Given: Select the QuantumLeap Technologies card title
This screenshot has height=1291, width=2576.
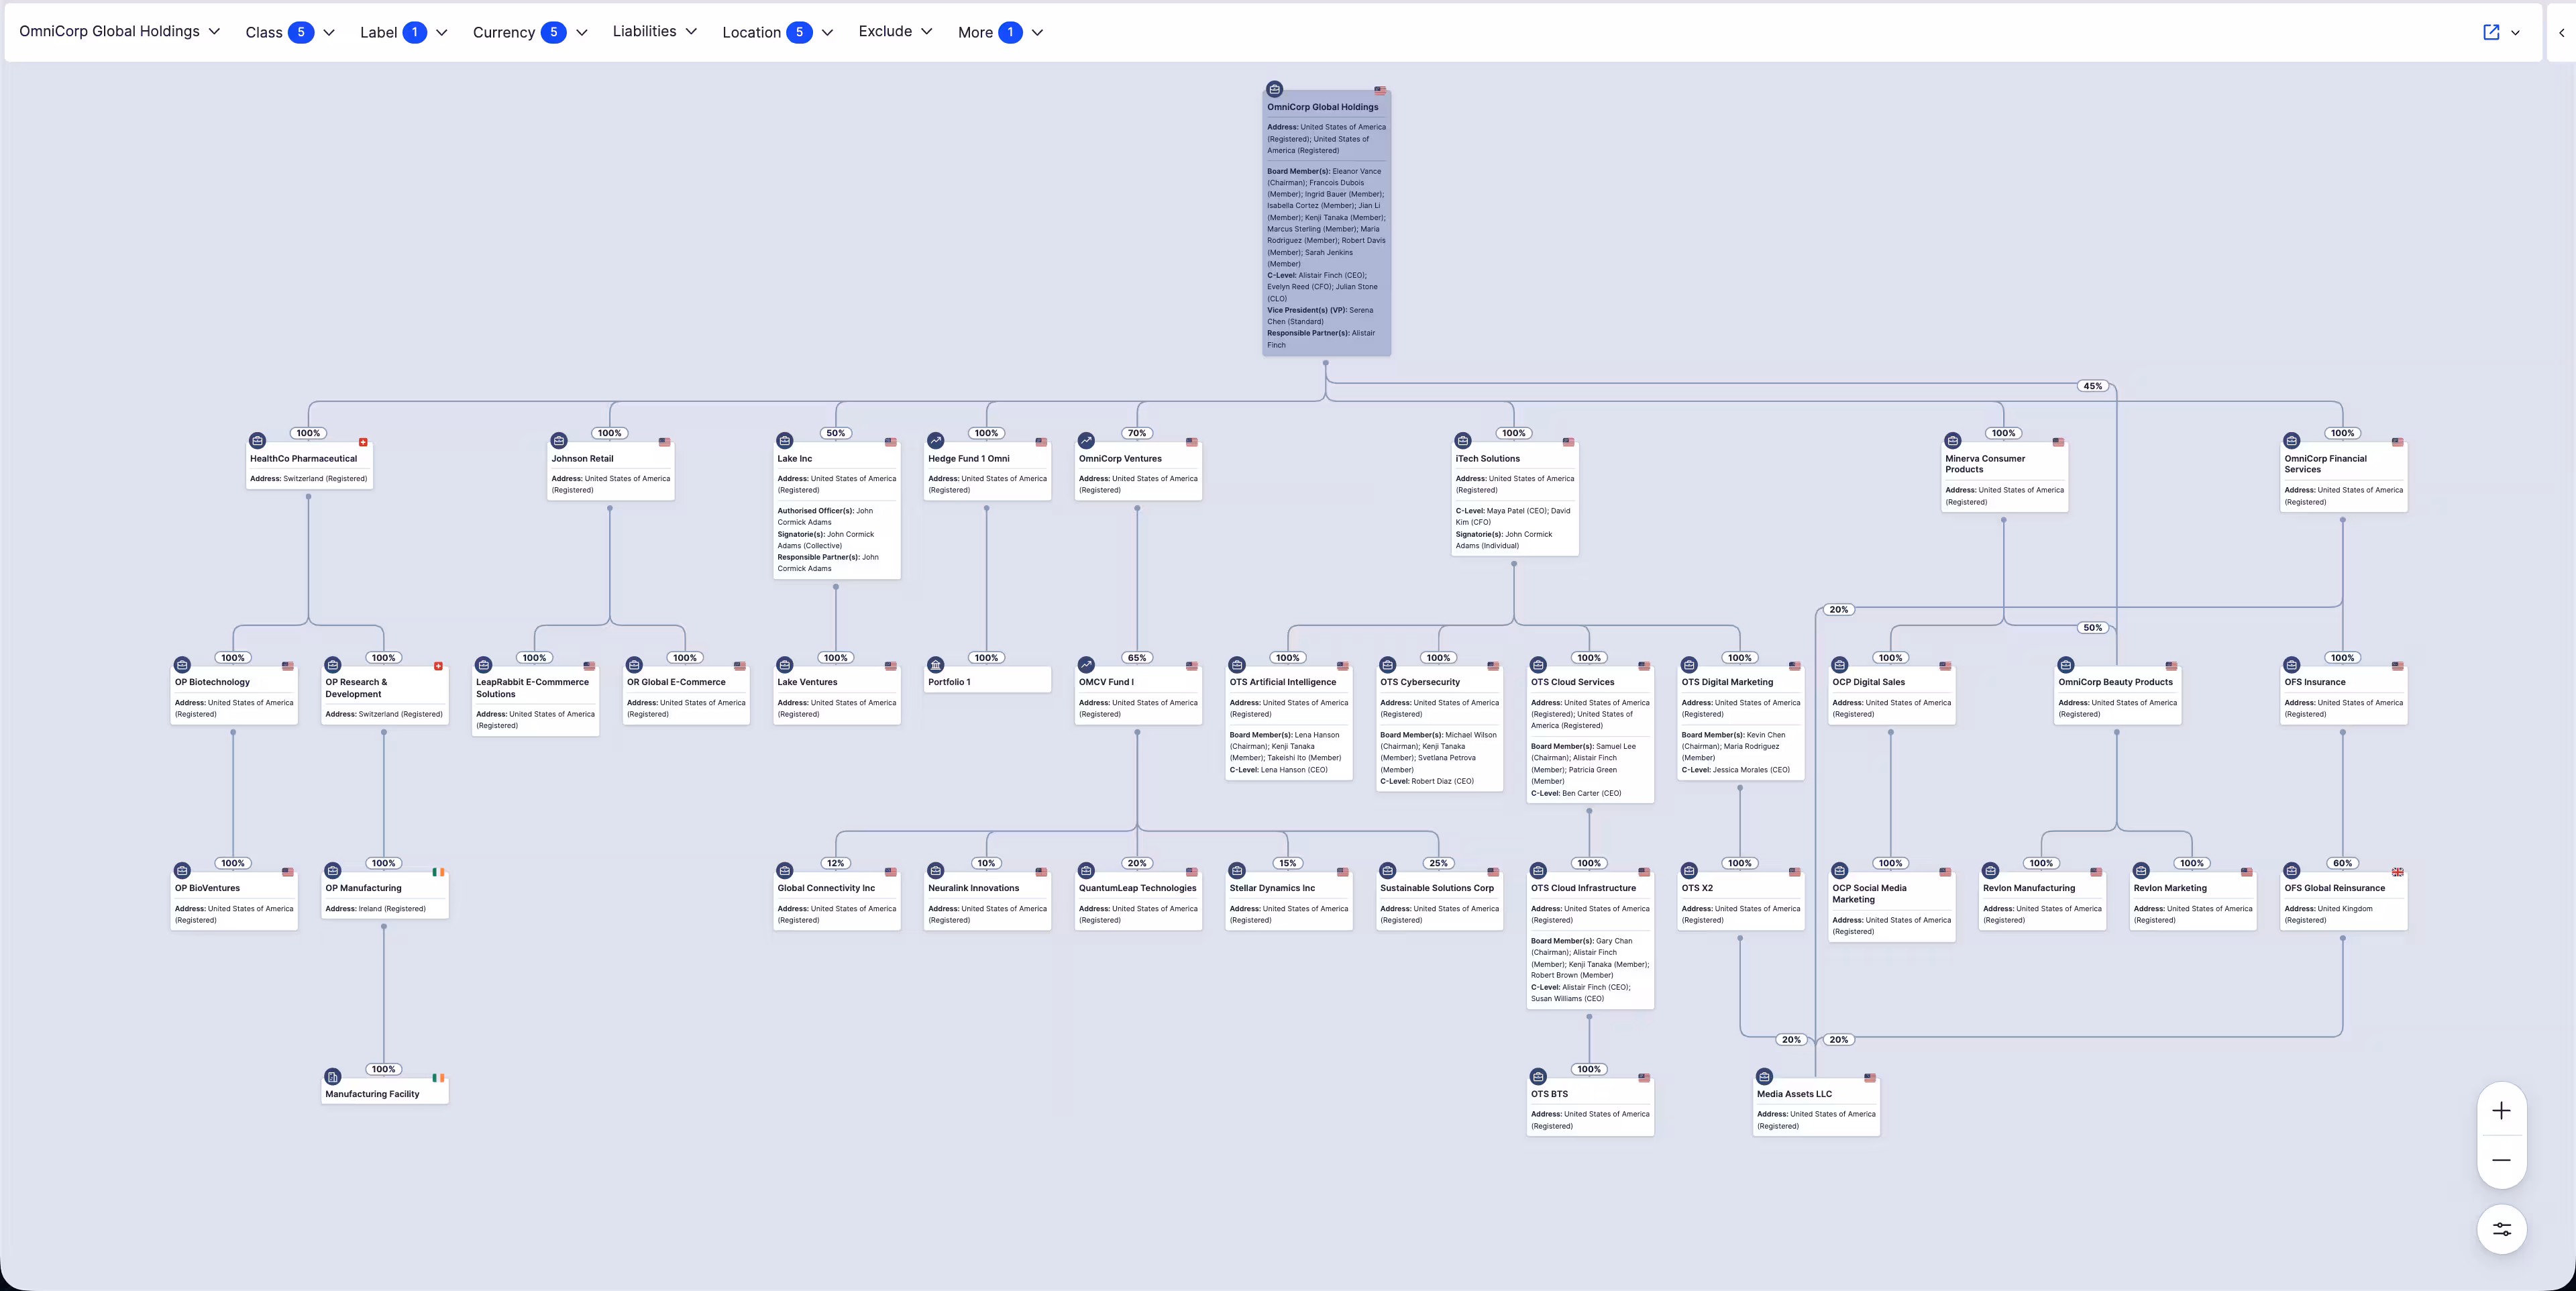Looking at the screenshot, I should [1137, 888].
